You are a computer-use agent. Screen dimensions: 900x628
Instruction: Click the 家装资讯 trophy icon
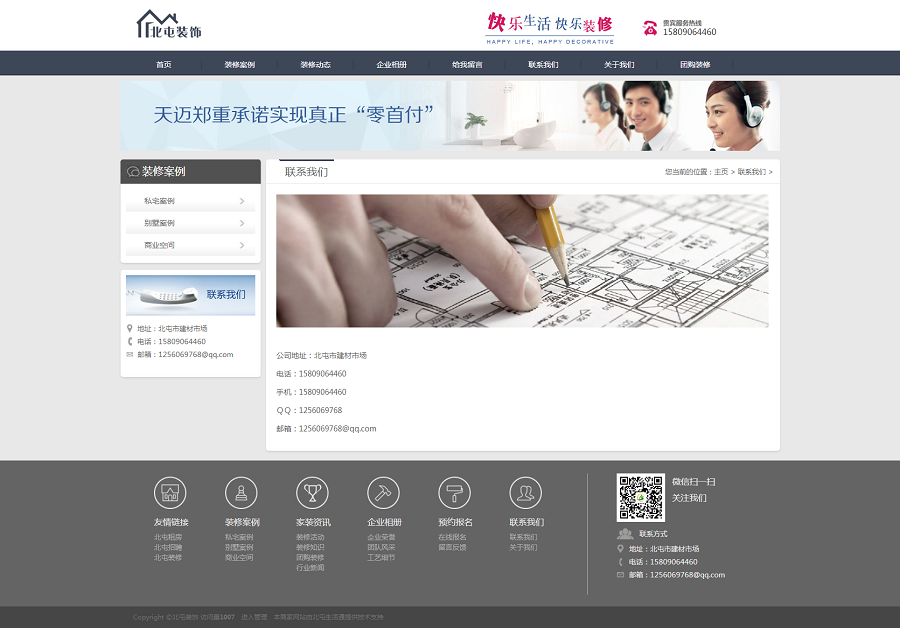(312, 493)
